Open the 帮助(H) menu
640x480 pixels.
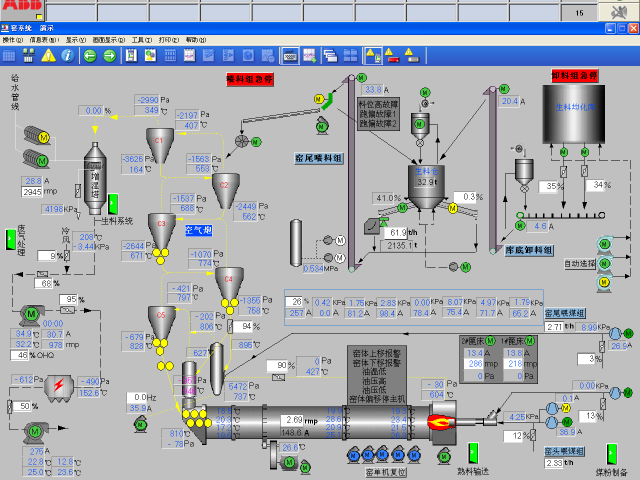pos(196,40)
